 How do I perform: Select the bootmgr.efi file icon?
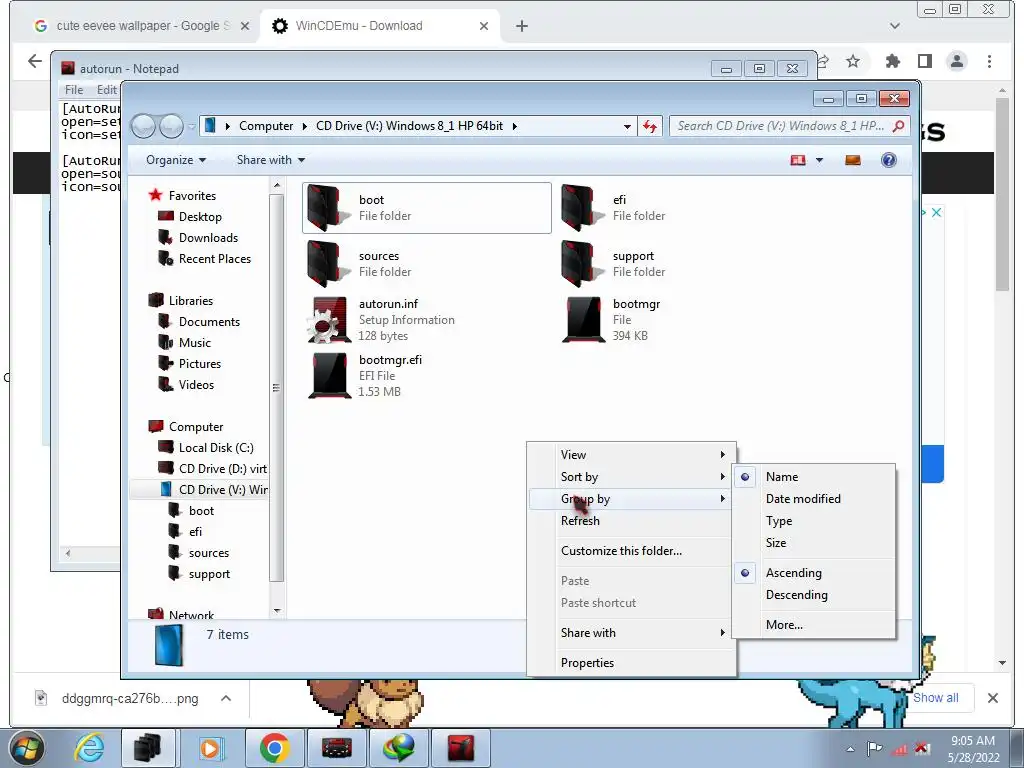328,376
